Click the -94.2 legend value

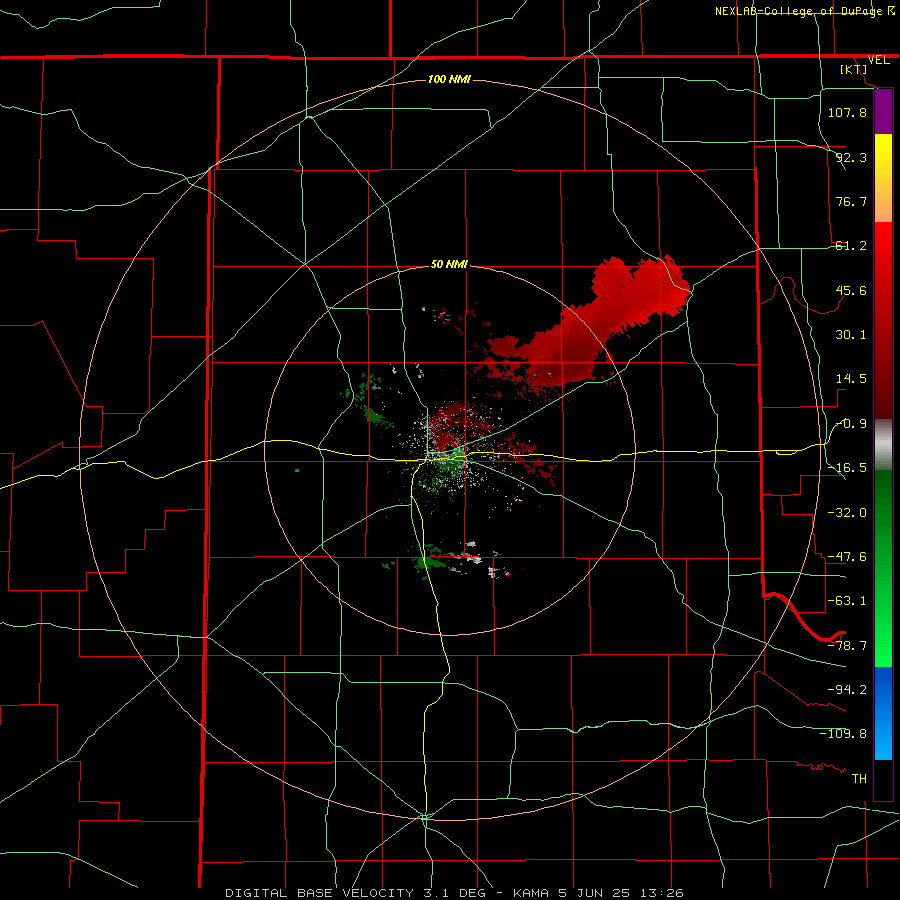[x=847, y=689]
